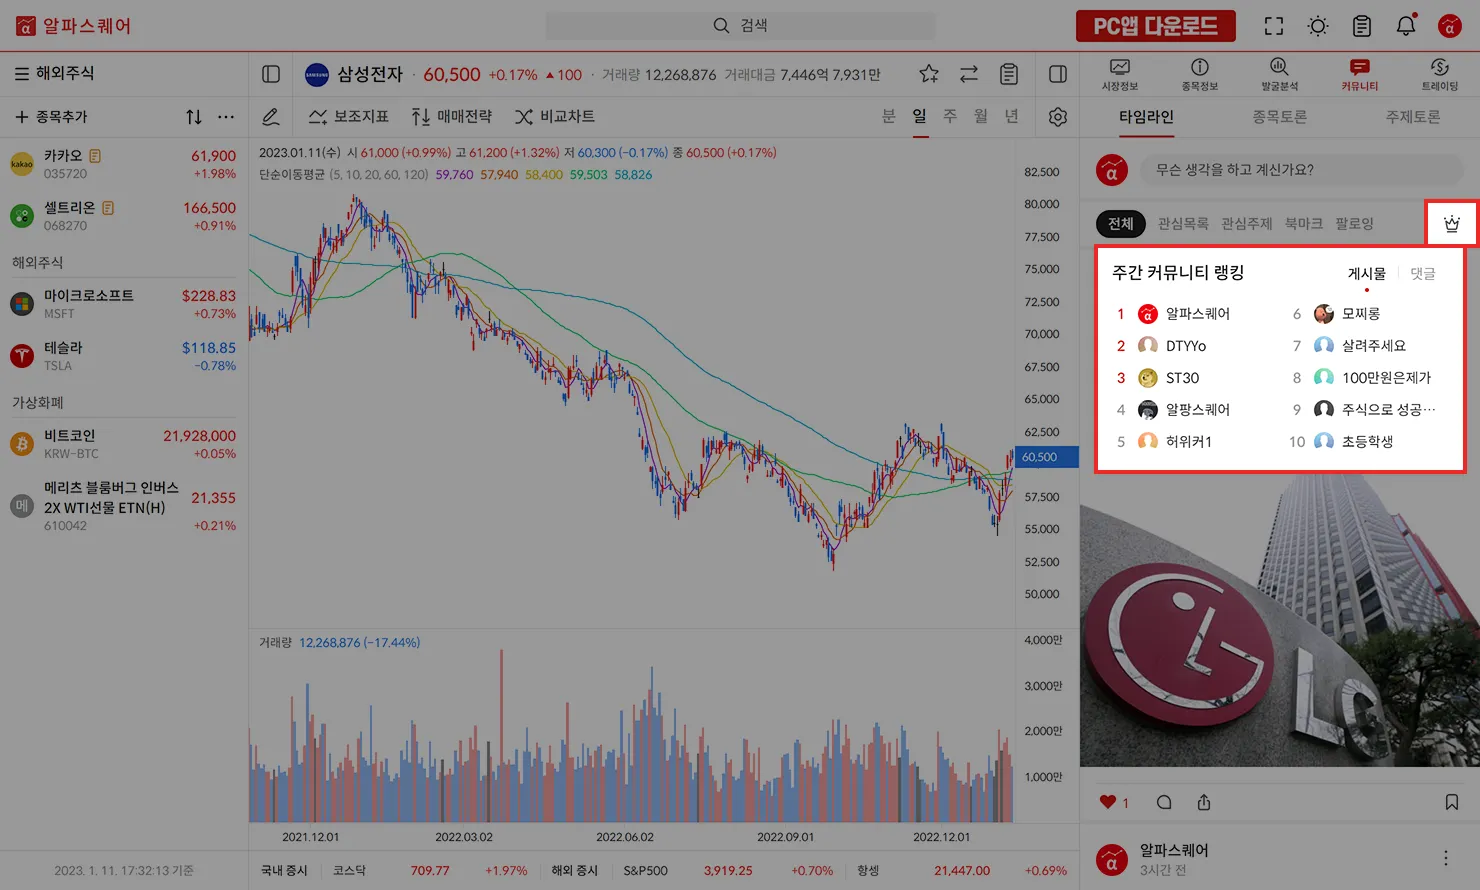This screenshot has width=1480, height=890.
Task: Click the swap arrows icon beside star
Action: point(969,74)
